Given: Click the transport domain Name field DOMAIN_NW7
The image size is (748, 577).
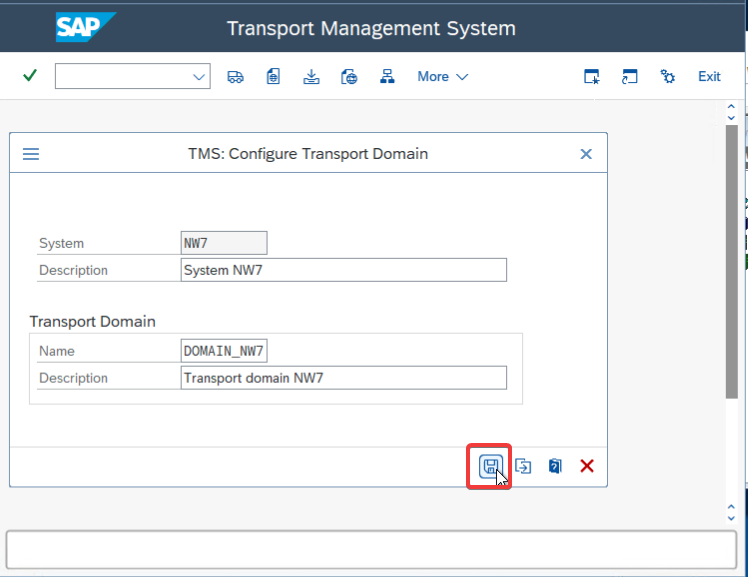Looking at the screenshot, I should 224,351.
